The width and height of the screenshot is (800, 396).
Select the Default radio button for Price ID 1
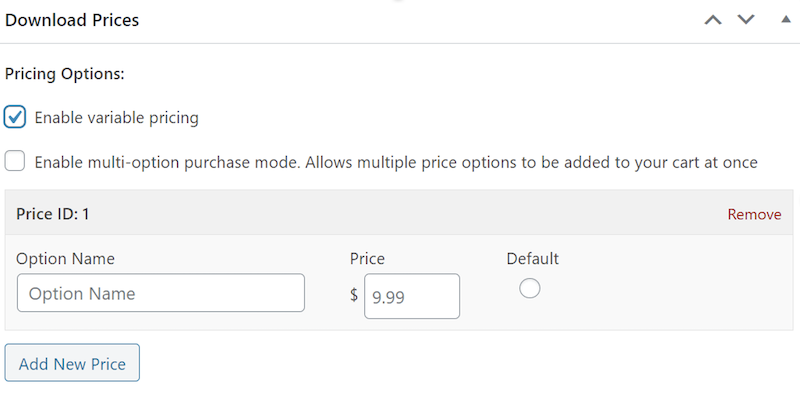[x=530, y=288]
